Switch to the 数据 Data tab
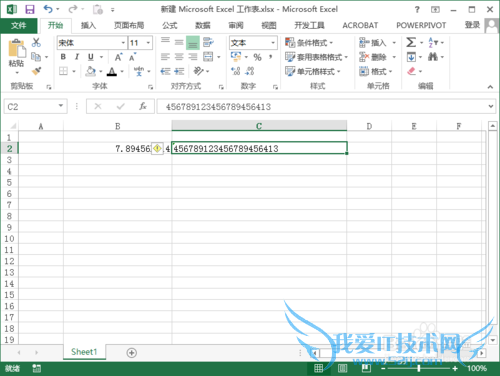Screen dimensions: 500x376 pos(203,25)
